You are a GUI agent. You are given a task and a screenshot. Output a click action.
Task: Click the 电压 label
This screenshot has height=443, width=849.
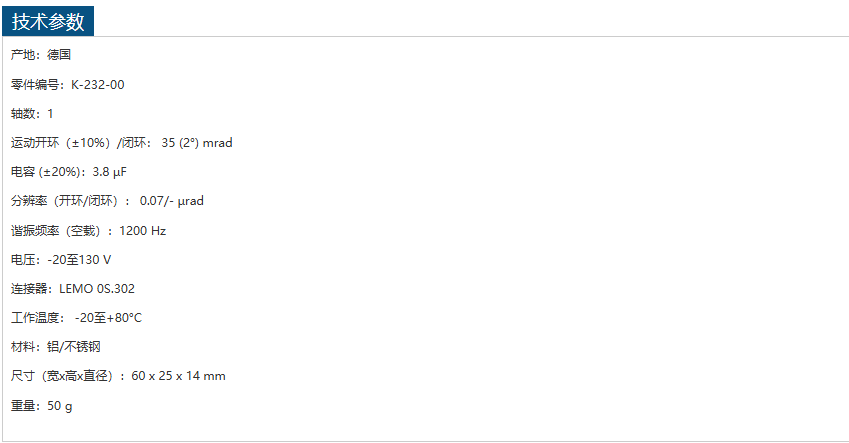[x=23, y=260]
